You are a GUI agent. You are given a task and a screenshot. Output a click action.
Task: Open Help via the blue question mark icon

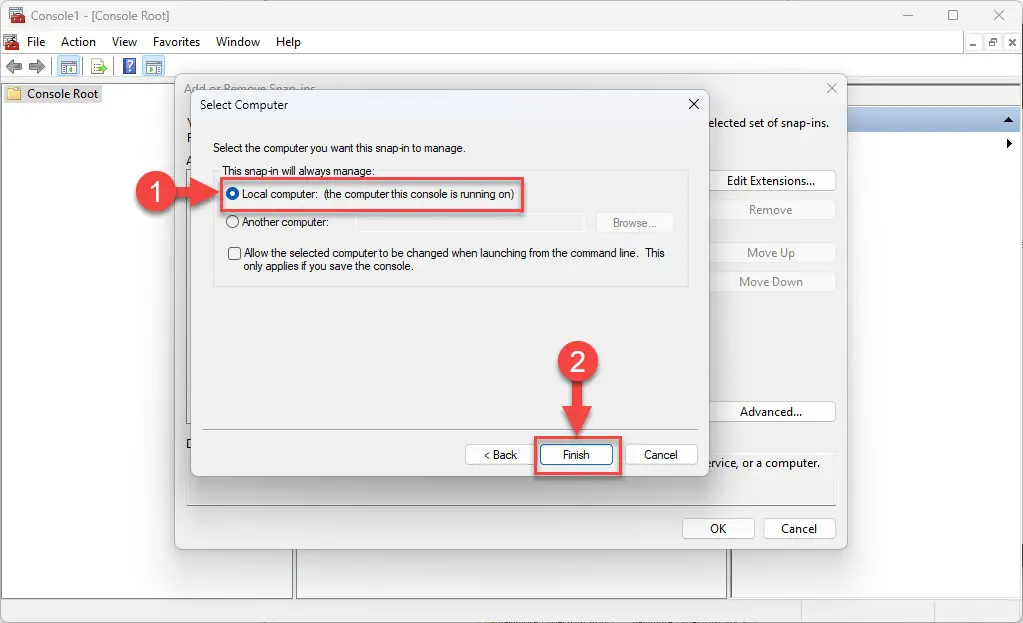click(x=129, y=67)
